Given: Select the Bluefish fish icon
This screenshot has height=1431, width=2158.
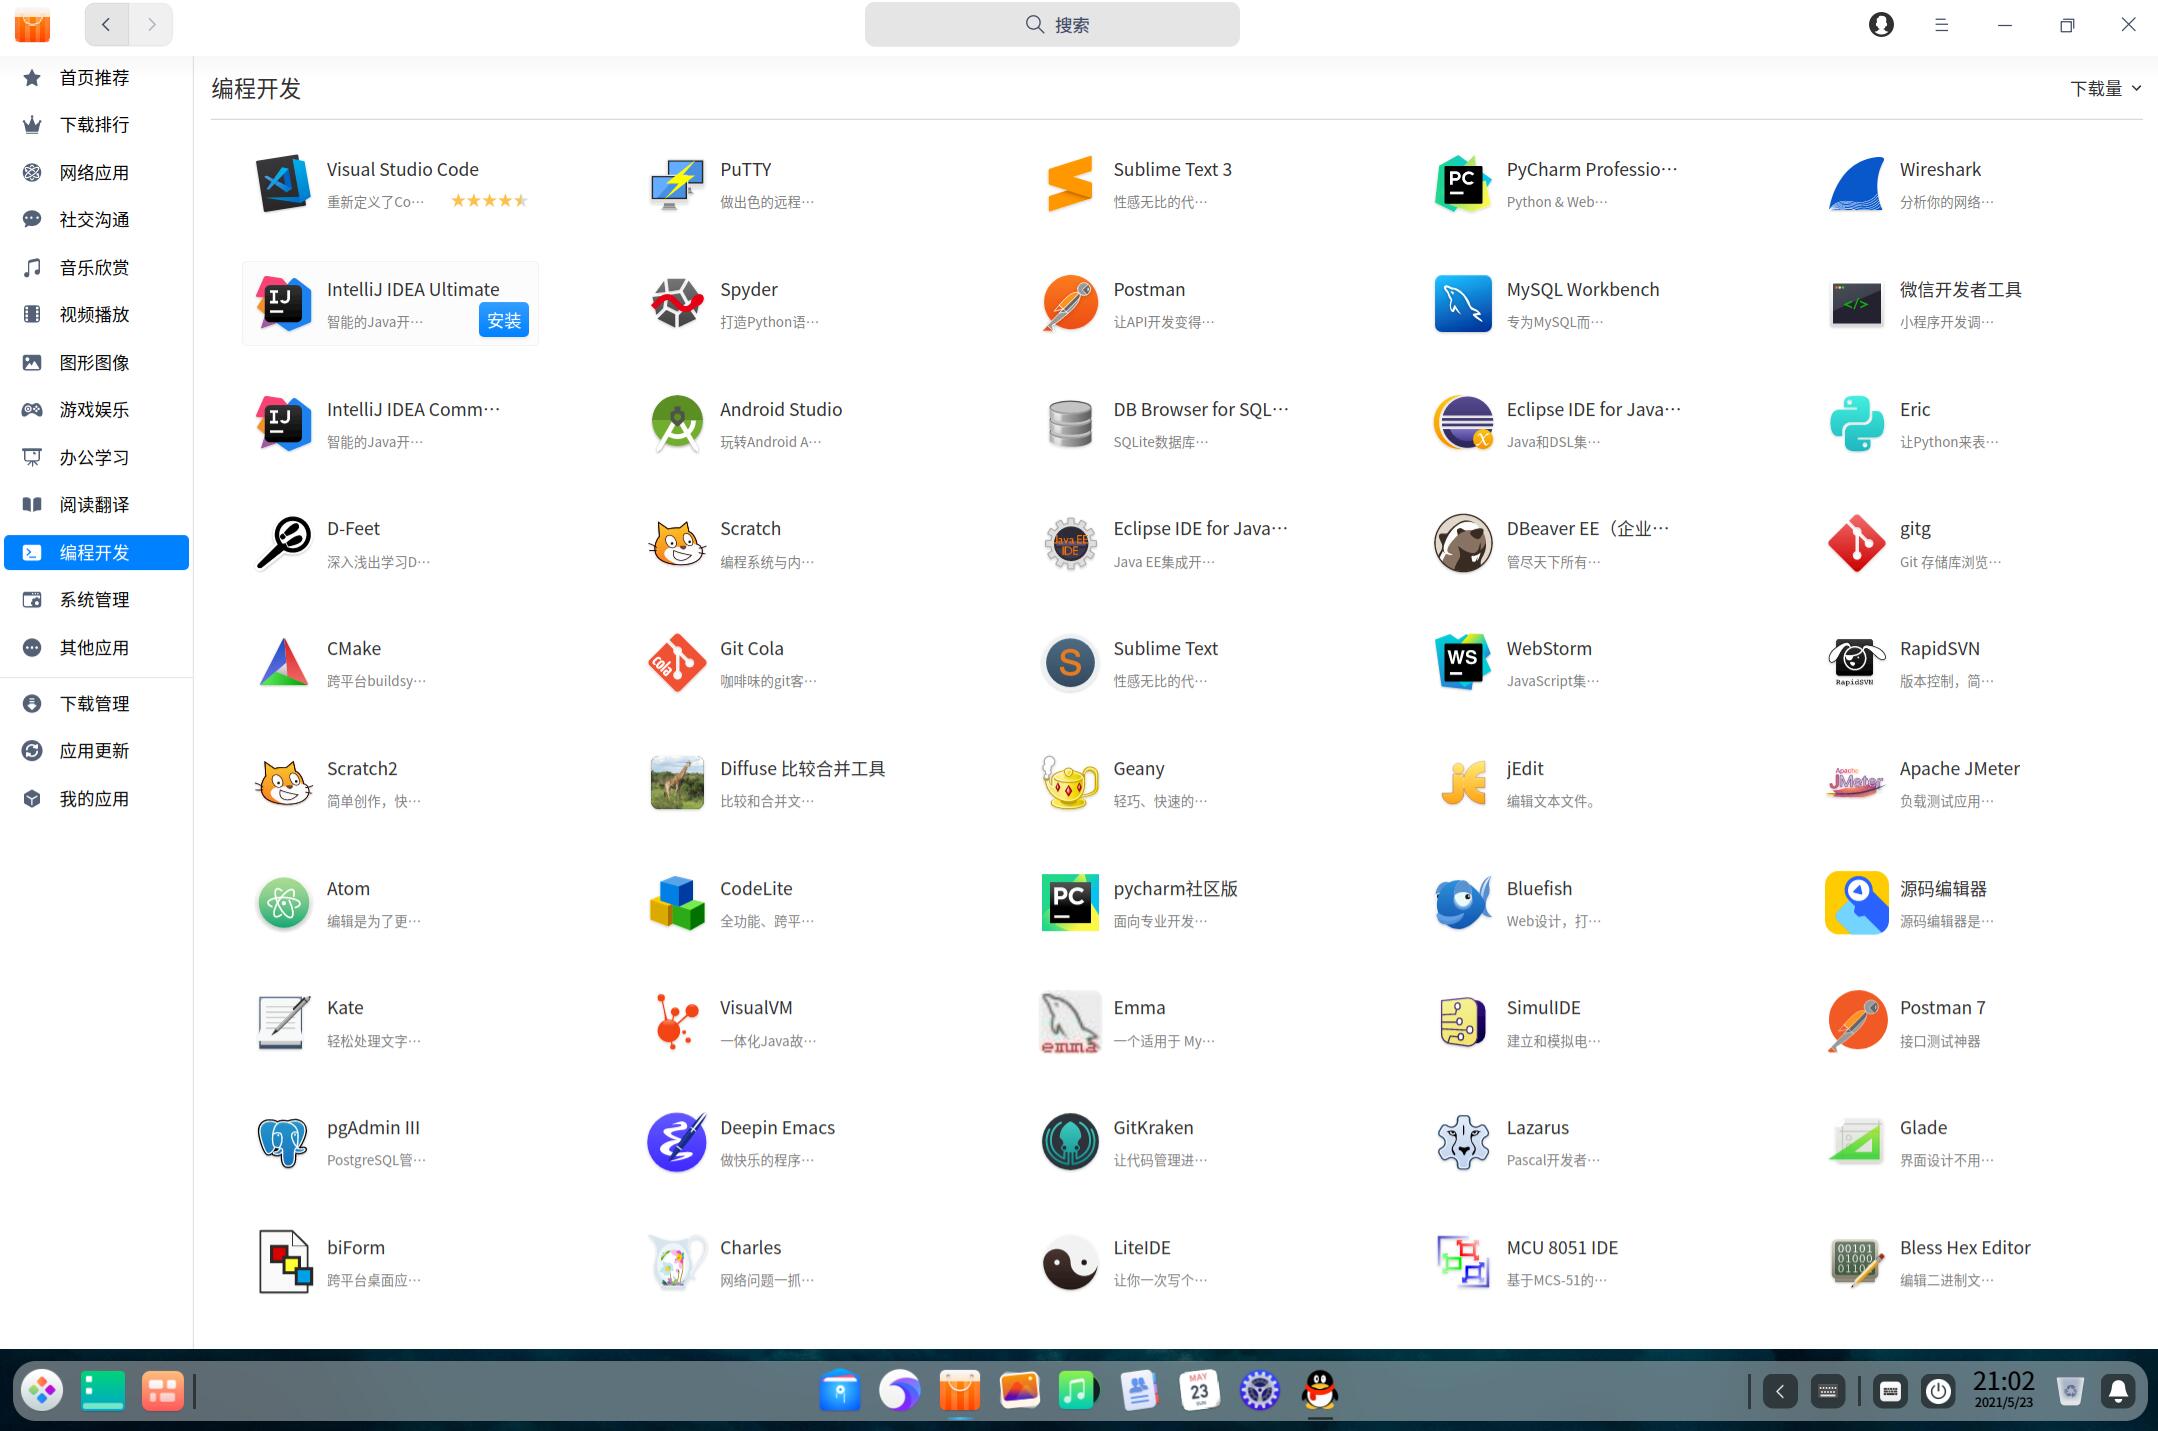Looking at the screenshot, I should pos(1463,902).
